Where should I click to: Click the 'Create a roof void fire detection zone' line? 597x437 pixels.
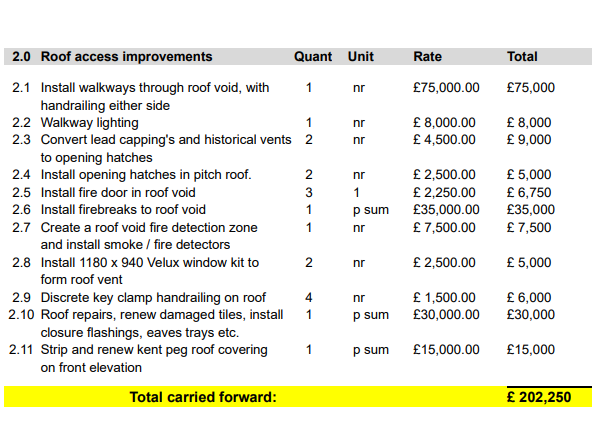(x=149, y=228)
